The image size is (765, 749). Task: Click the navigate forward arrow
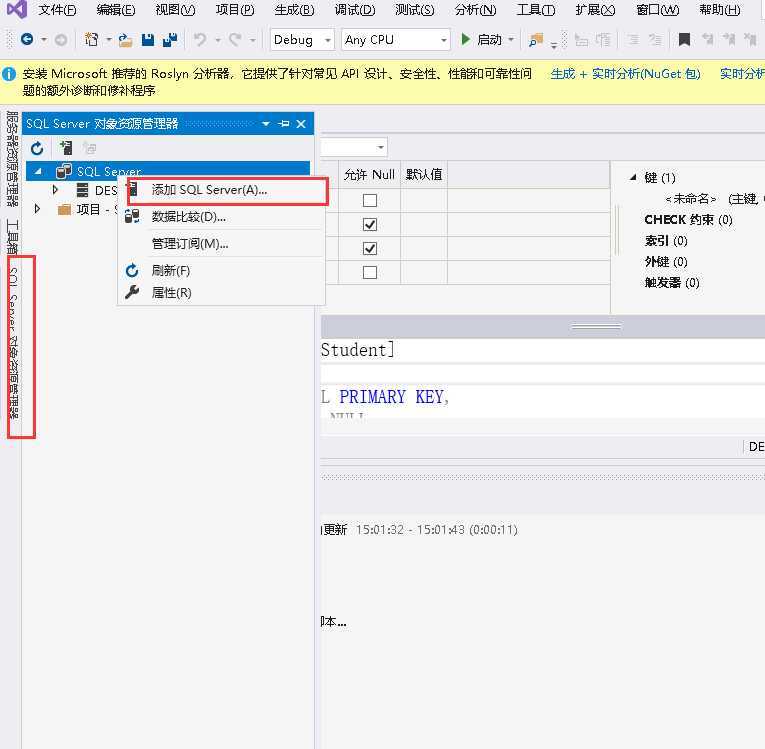click(x=60, y=40)
